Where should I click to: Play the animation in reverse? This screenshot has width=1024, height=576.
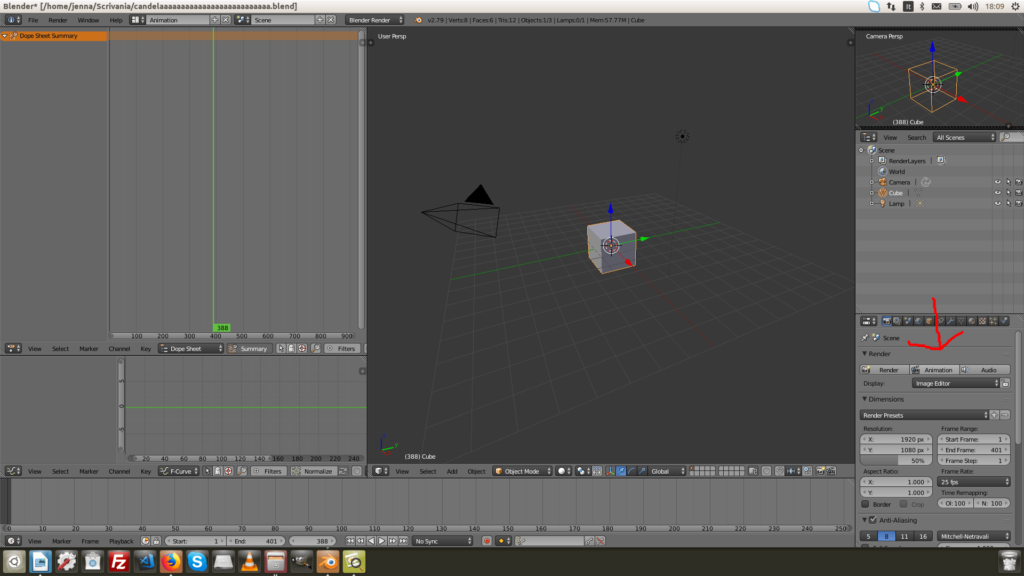[372, 541]
